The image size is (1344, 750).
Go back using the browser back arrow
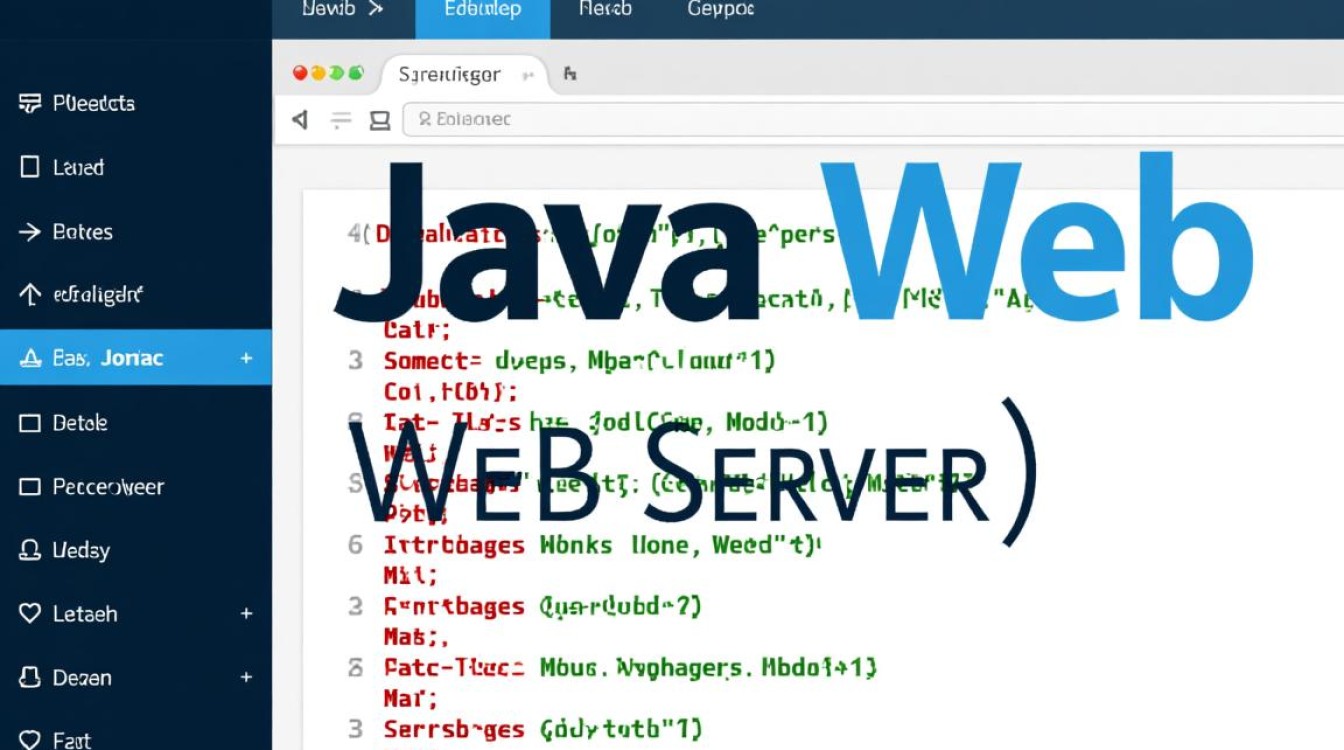click(x=299, y=120)
